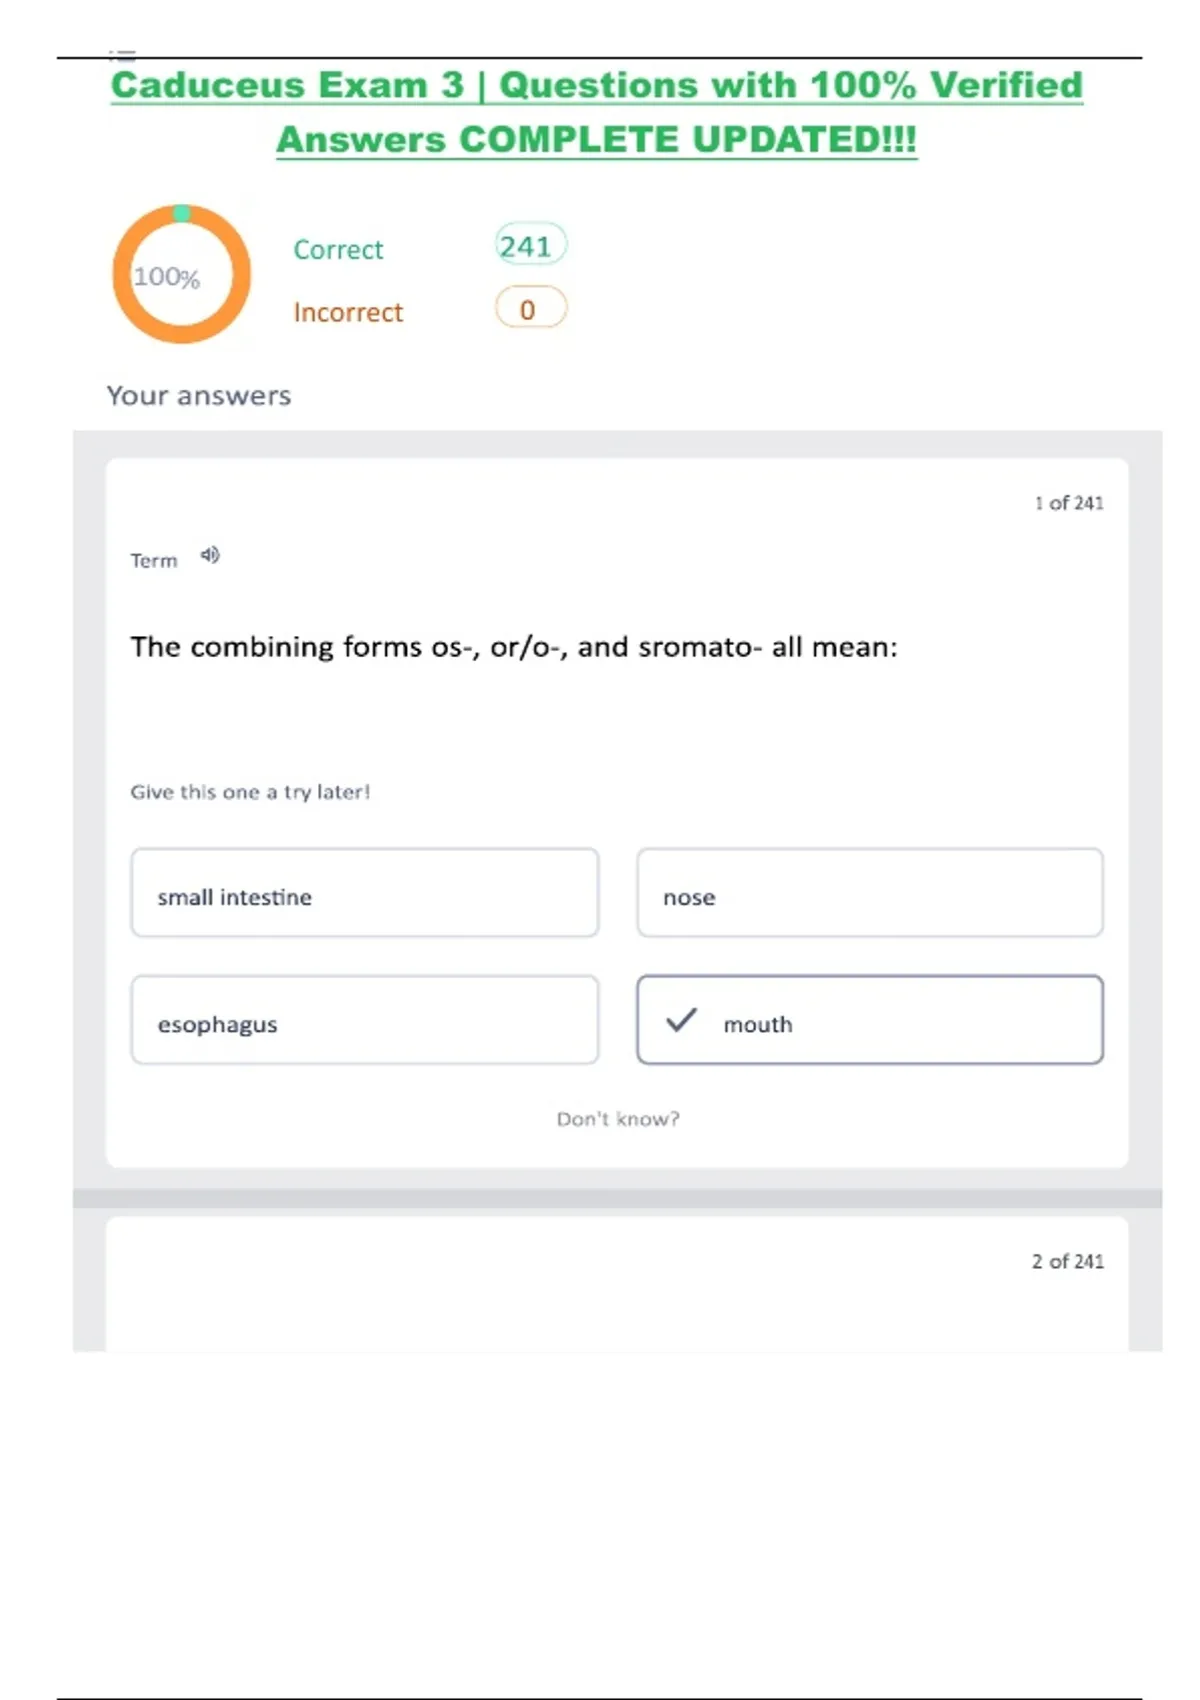Click the Correct count badge showing 241
The height and width of the screenshot is (1700, 1200).
pyautogui.click(x=530, y=245)
